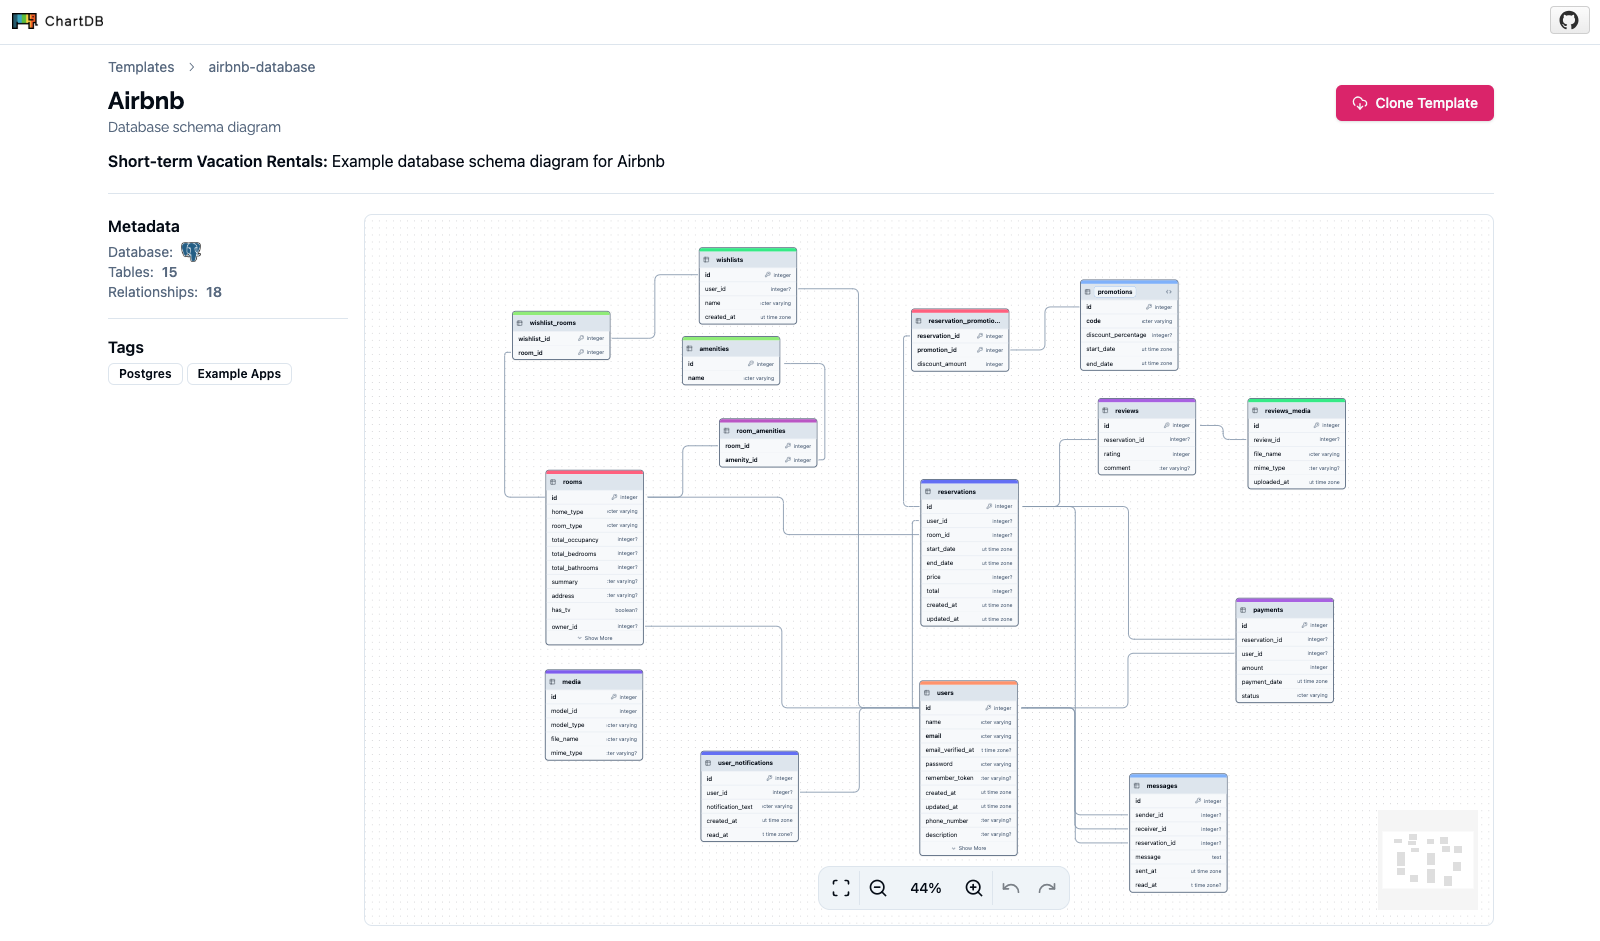1600x941 pixels.
Task: Click notification_text in user_notifications table
Action: pyautogui.click(x=750, y=807)
